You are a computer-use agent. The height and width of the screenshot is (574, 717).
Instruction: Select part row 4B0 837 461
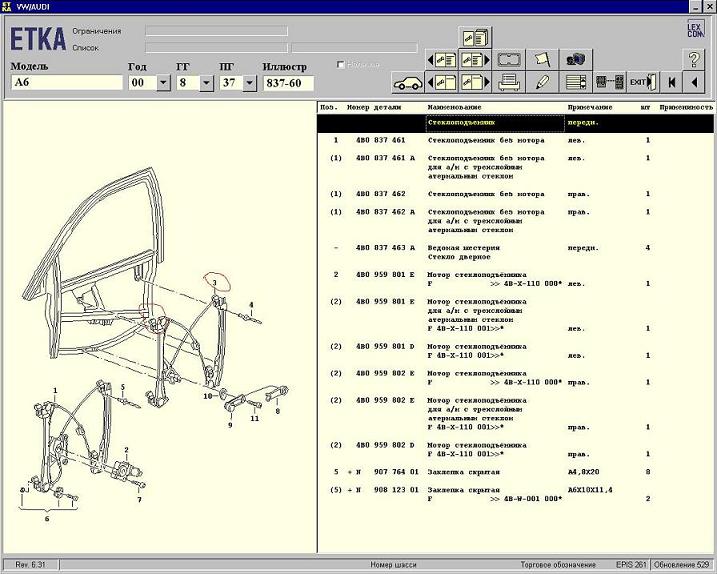(515, 140)
